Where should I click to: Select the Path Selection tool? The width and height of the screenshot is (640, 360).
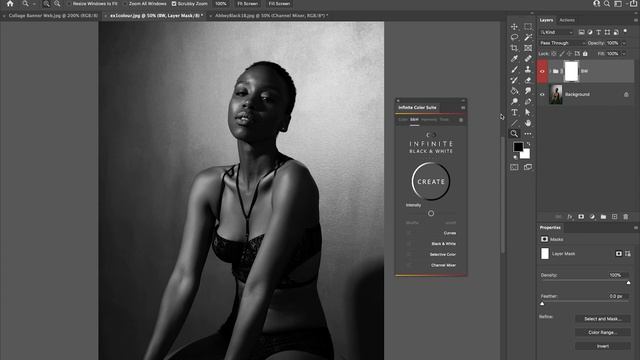(x=528, y=112)
